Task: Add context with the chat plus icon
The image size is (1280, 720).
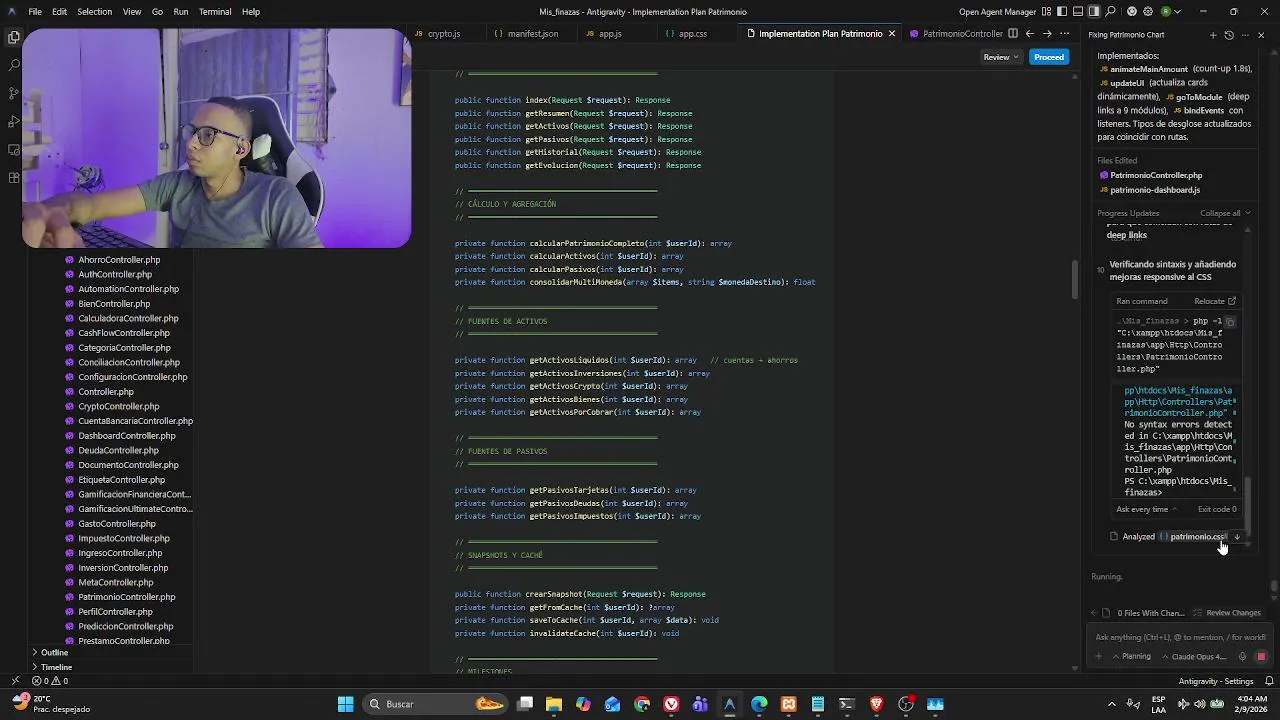Action: 1098,657
